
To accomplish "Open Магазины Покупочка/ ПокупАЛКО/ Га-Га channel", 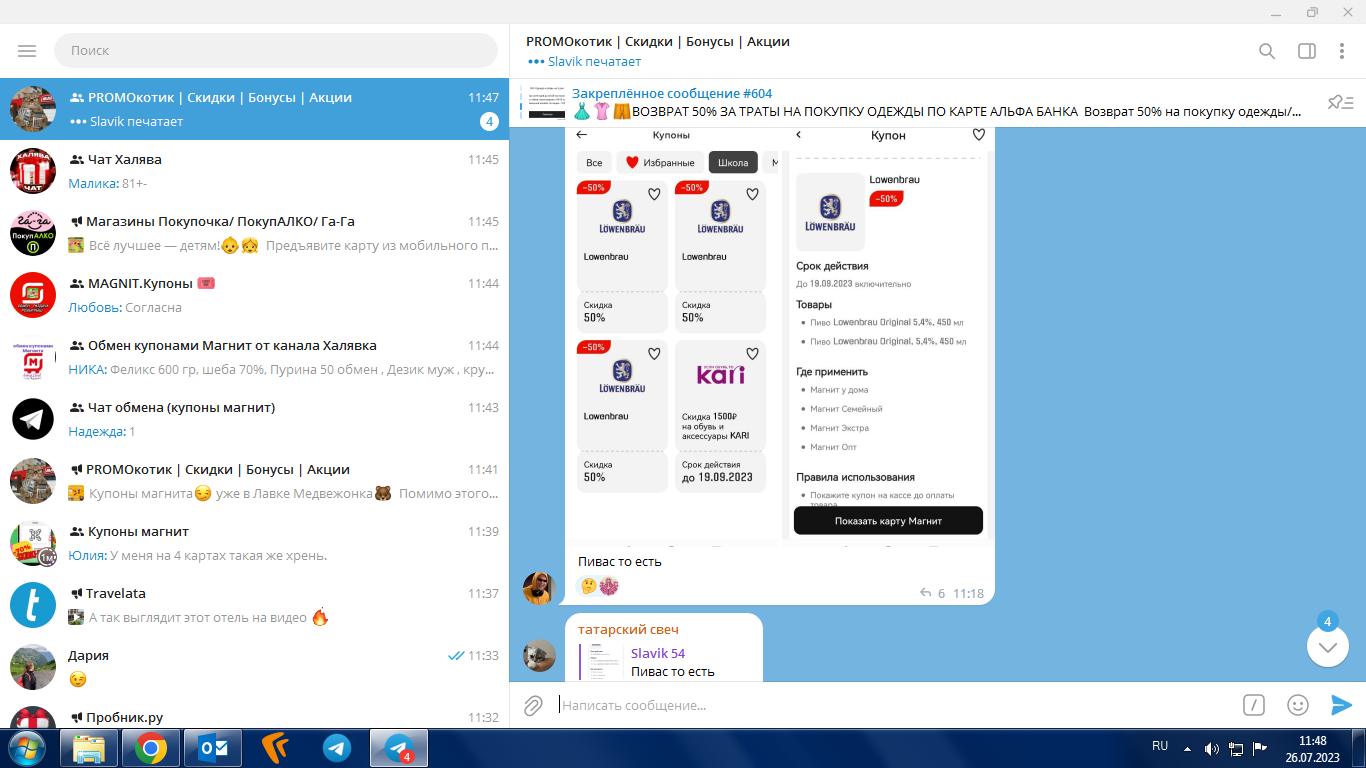I will click(x=255, y=233).
